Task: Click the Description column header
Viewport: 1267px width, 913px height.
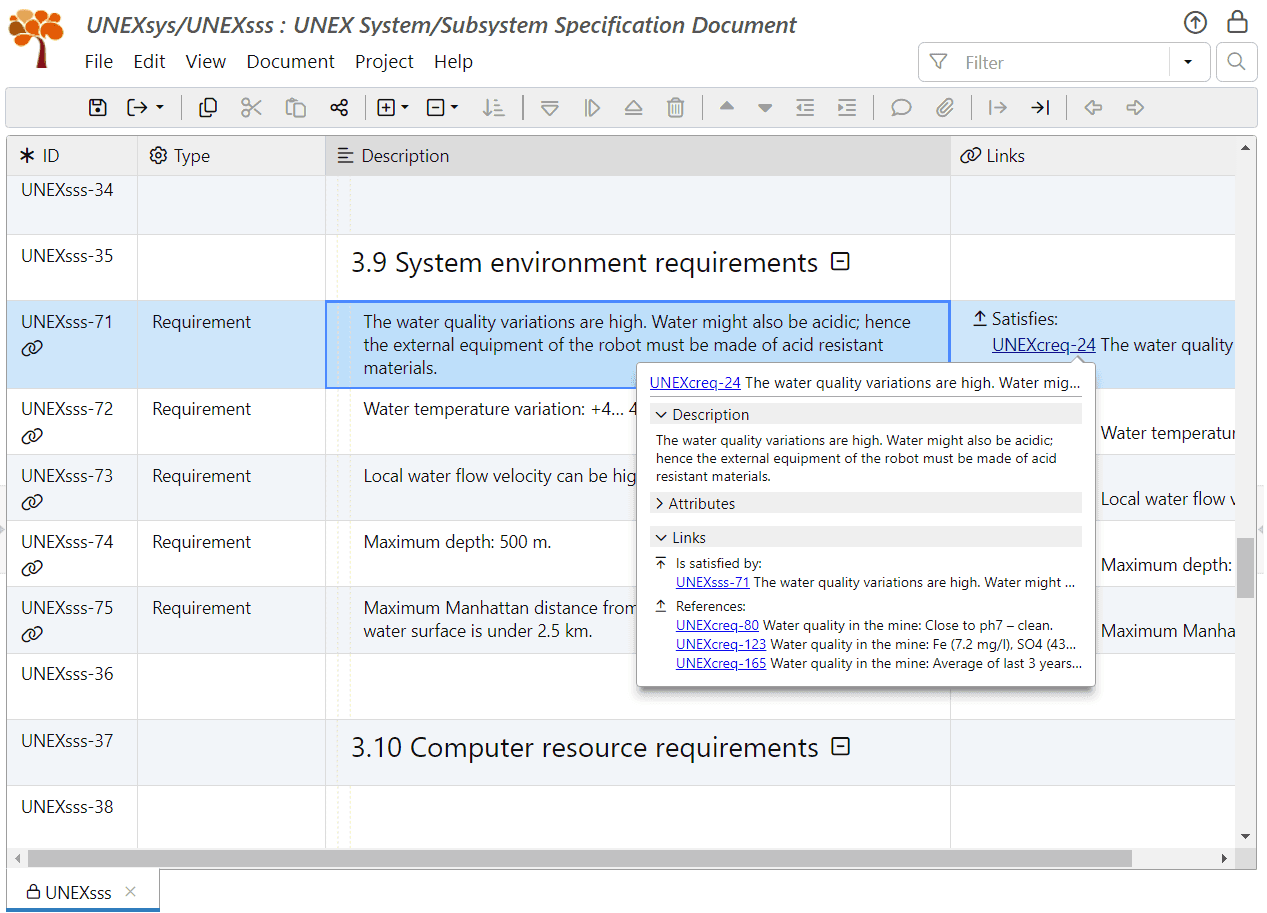Action: [638, 156]
